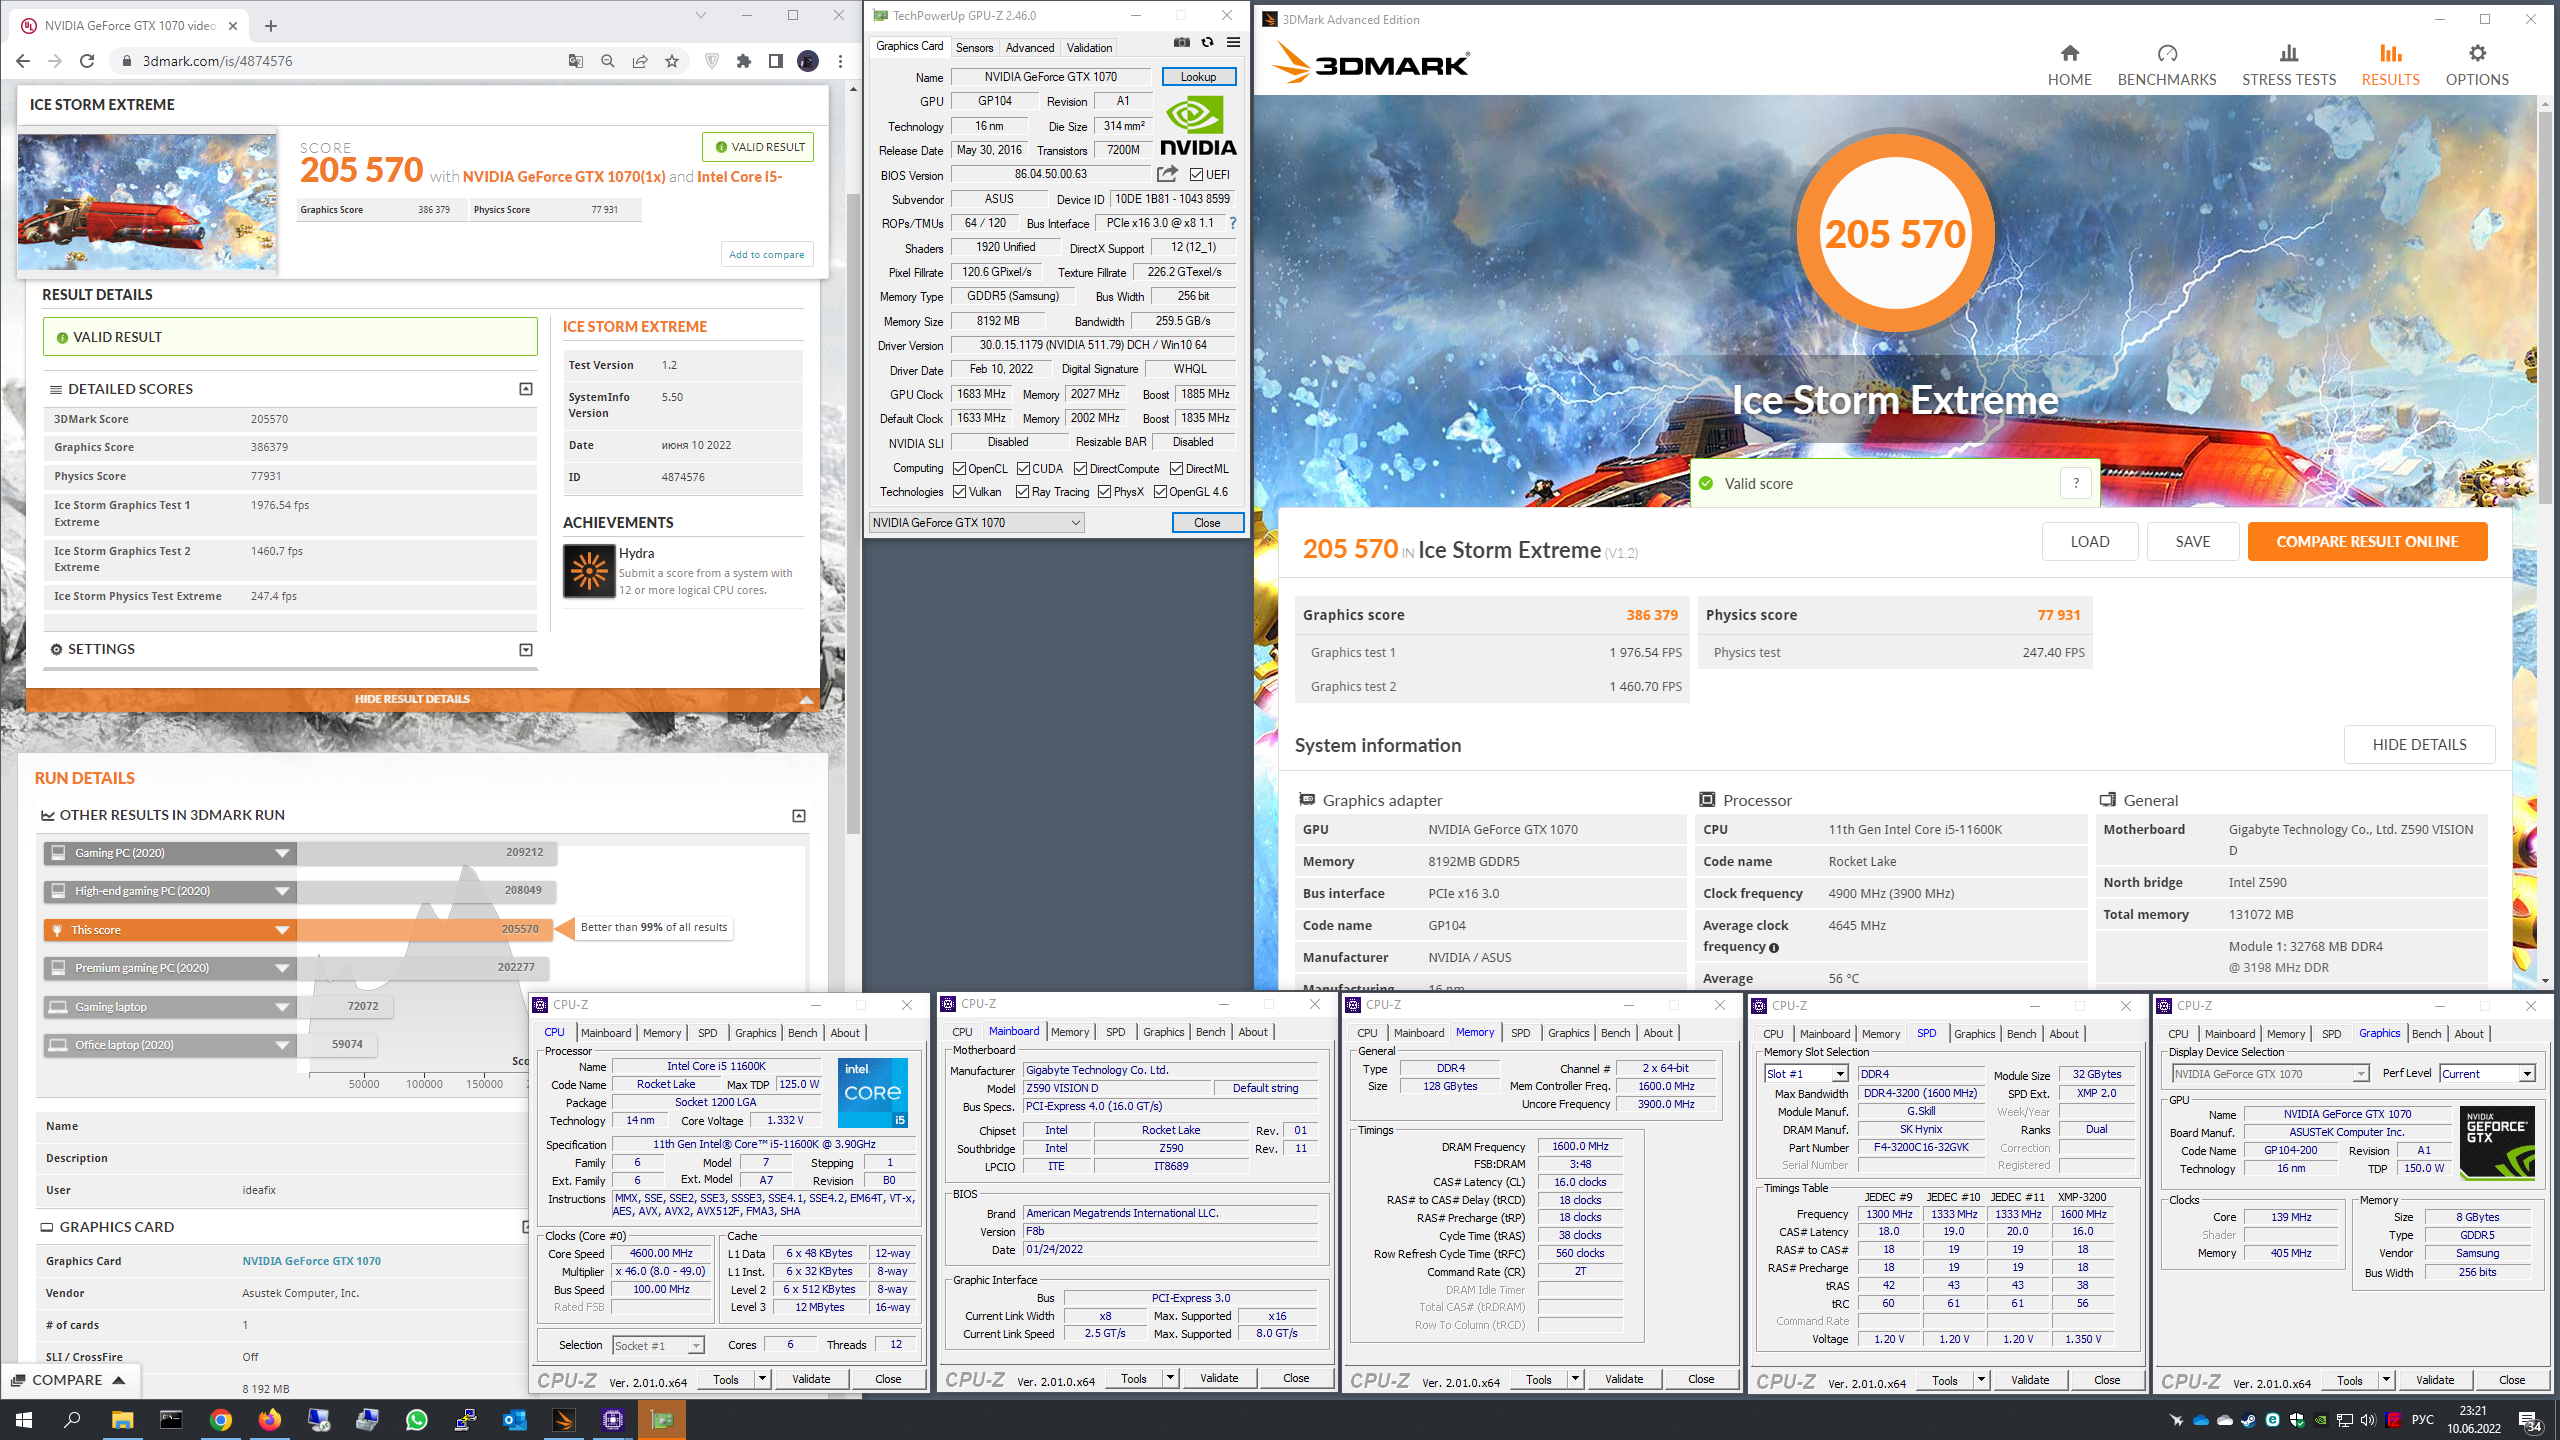Toggle UEFI checkbox in GPU-Z
This screenshot has height=1440, width=2560.
click(1196, 174)
